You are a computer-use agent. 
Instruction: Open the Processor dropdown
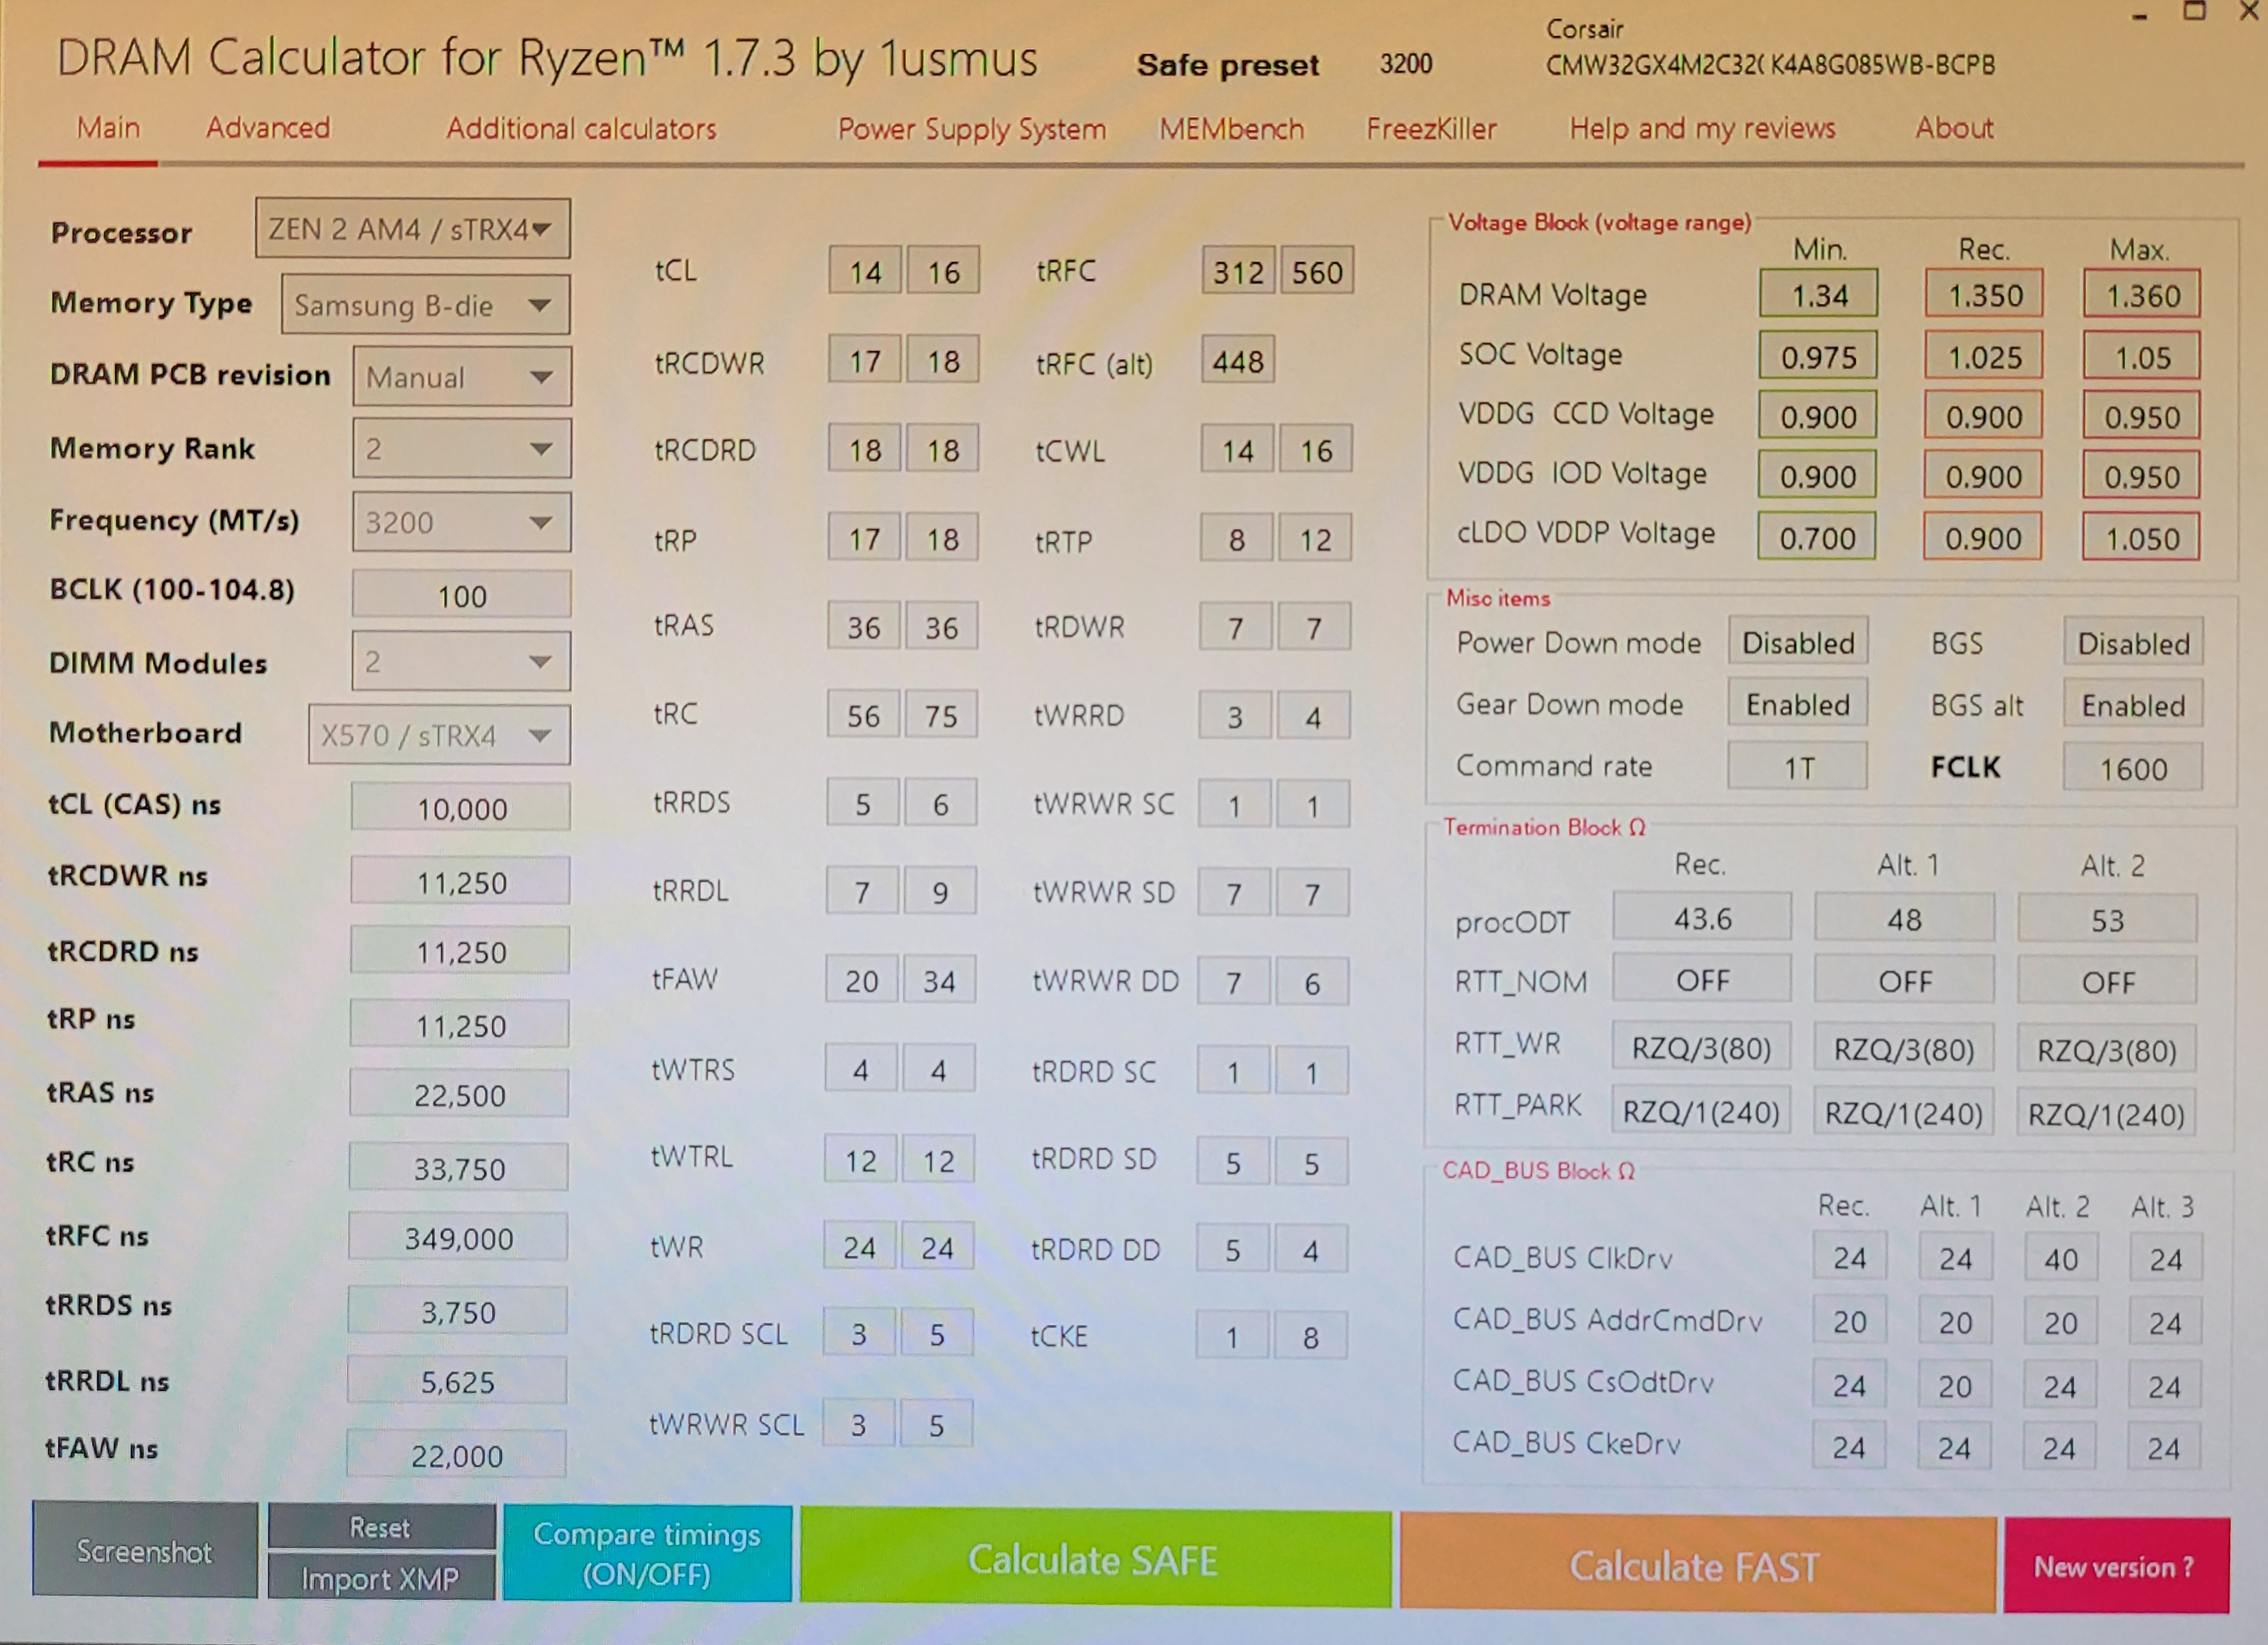tap(412, 229)
